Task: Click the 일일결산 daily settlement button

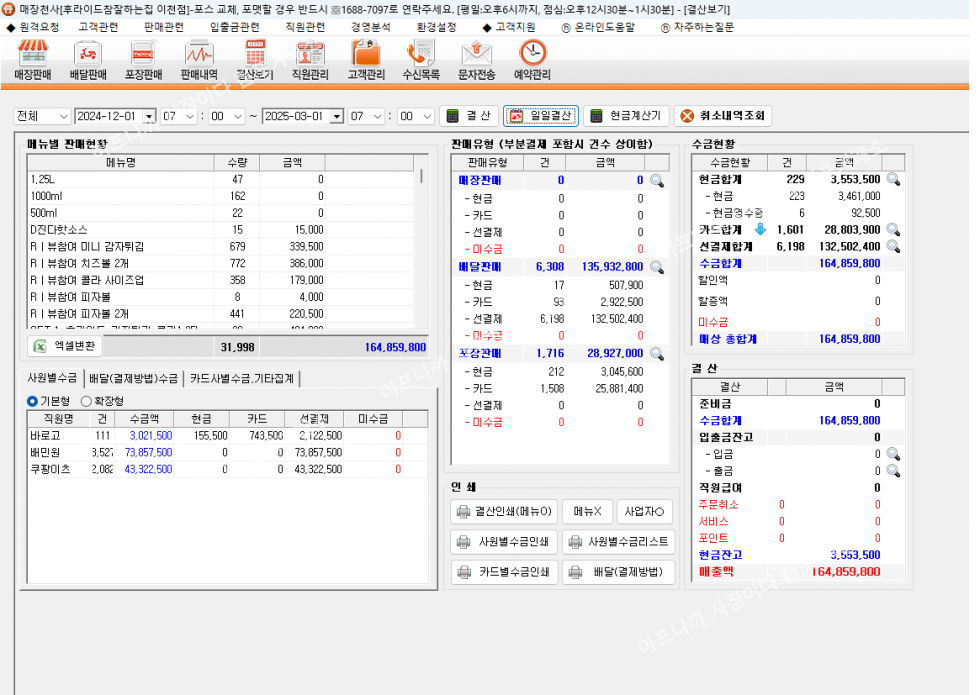Action: [540, 116]
